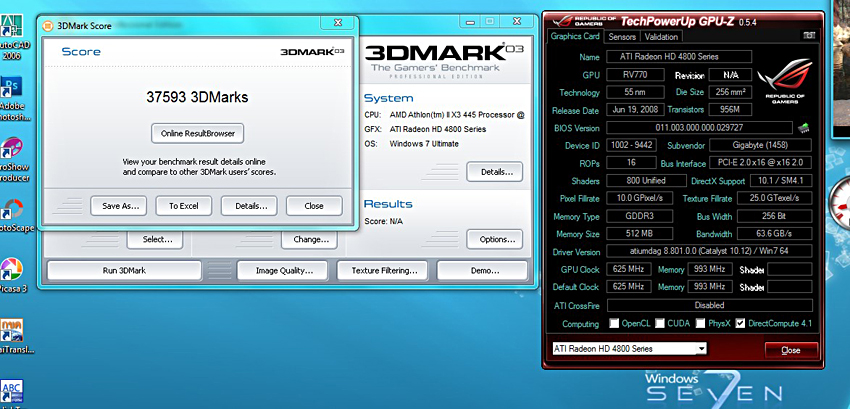Switch to the Graphics Card tab
Screen dimensions: 850x409
pyautogui.click(x=575, y=36)
